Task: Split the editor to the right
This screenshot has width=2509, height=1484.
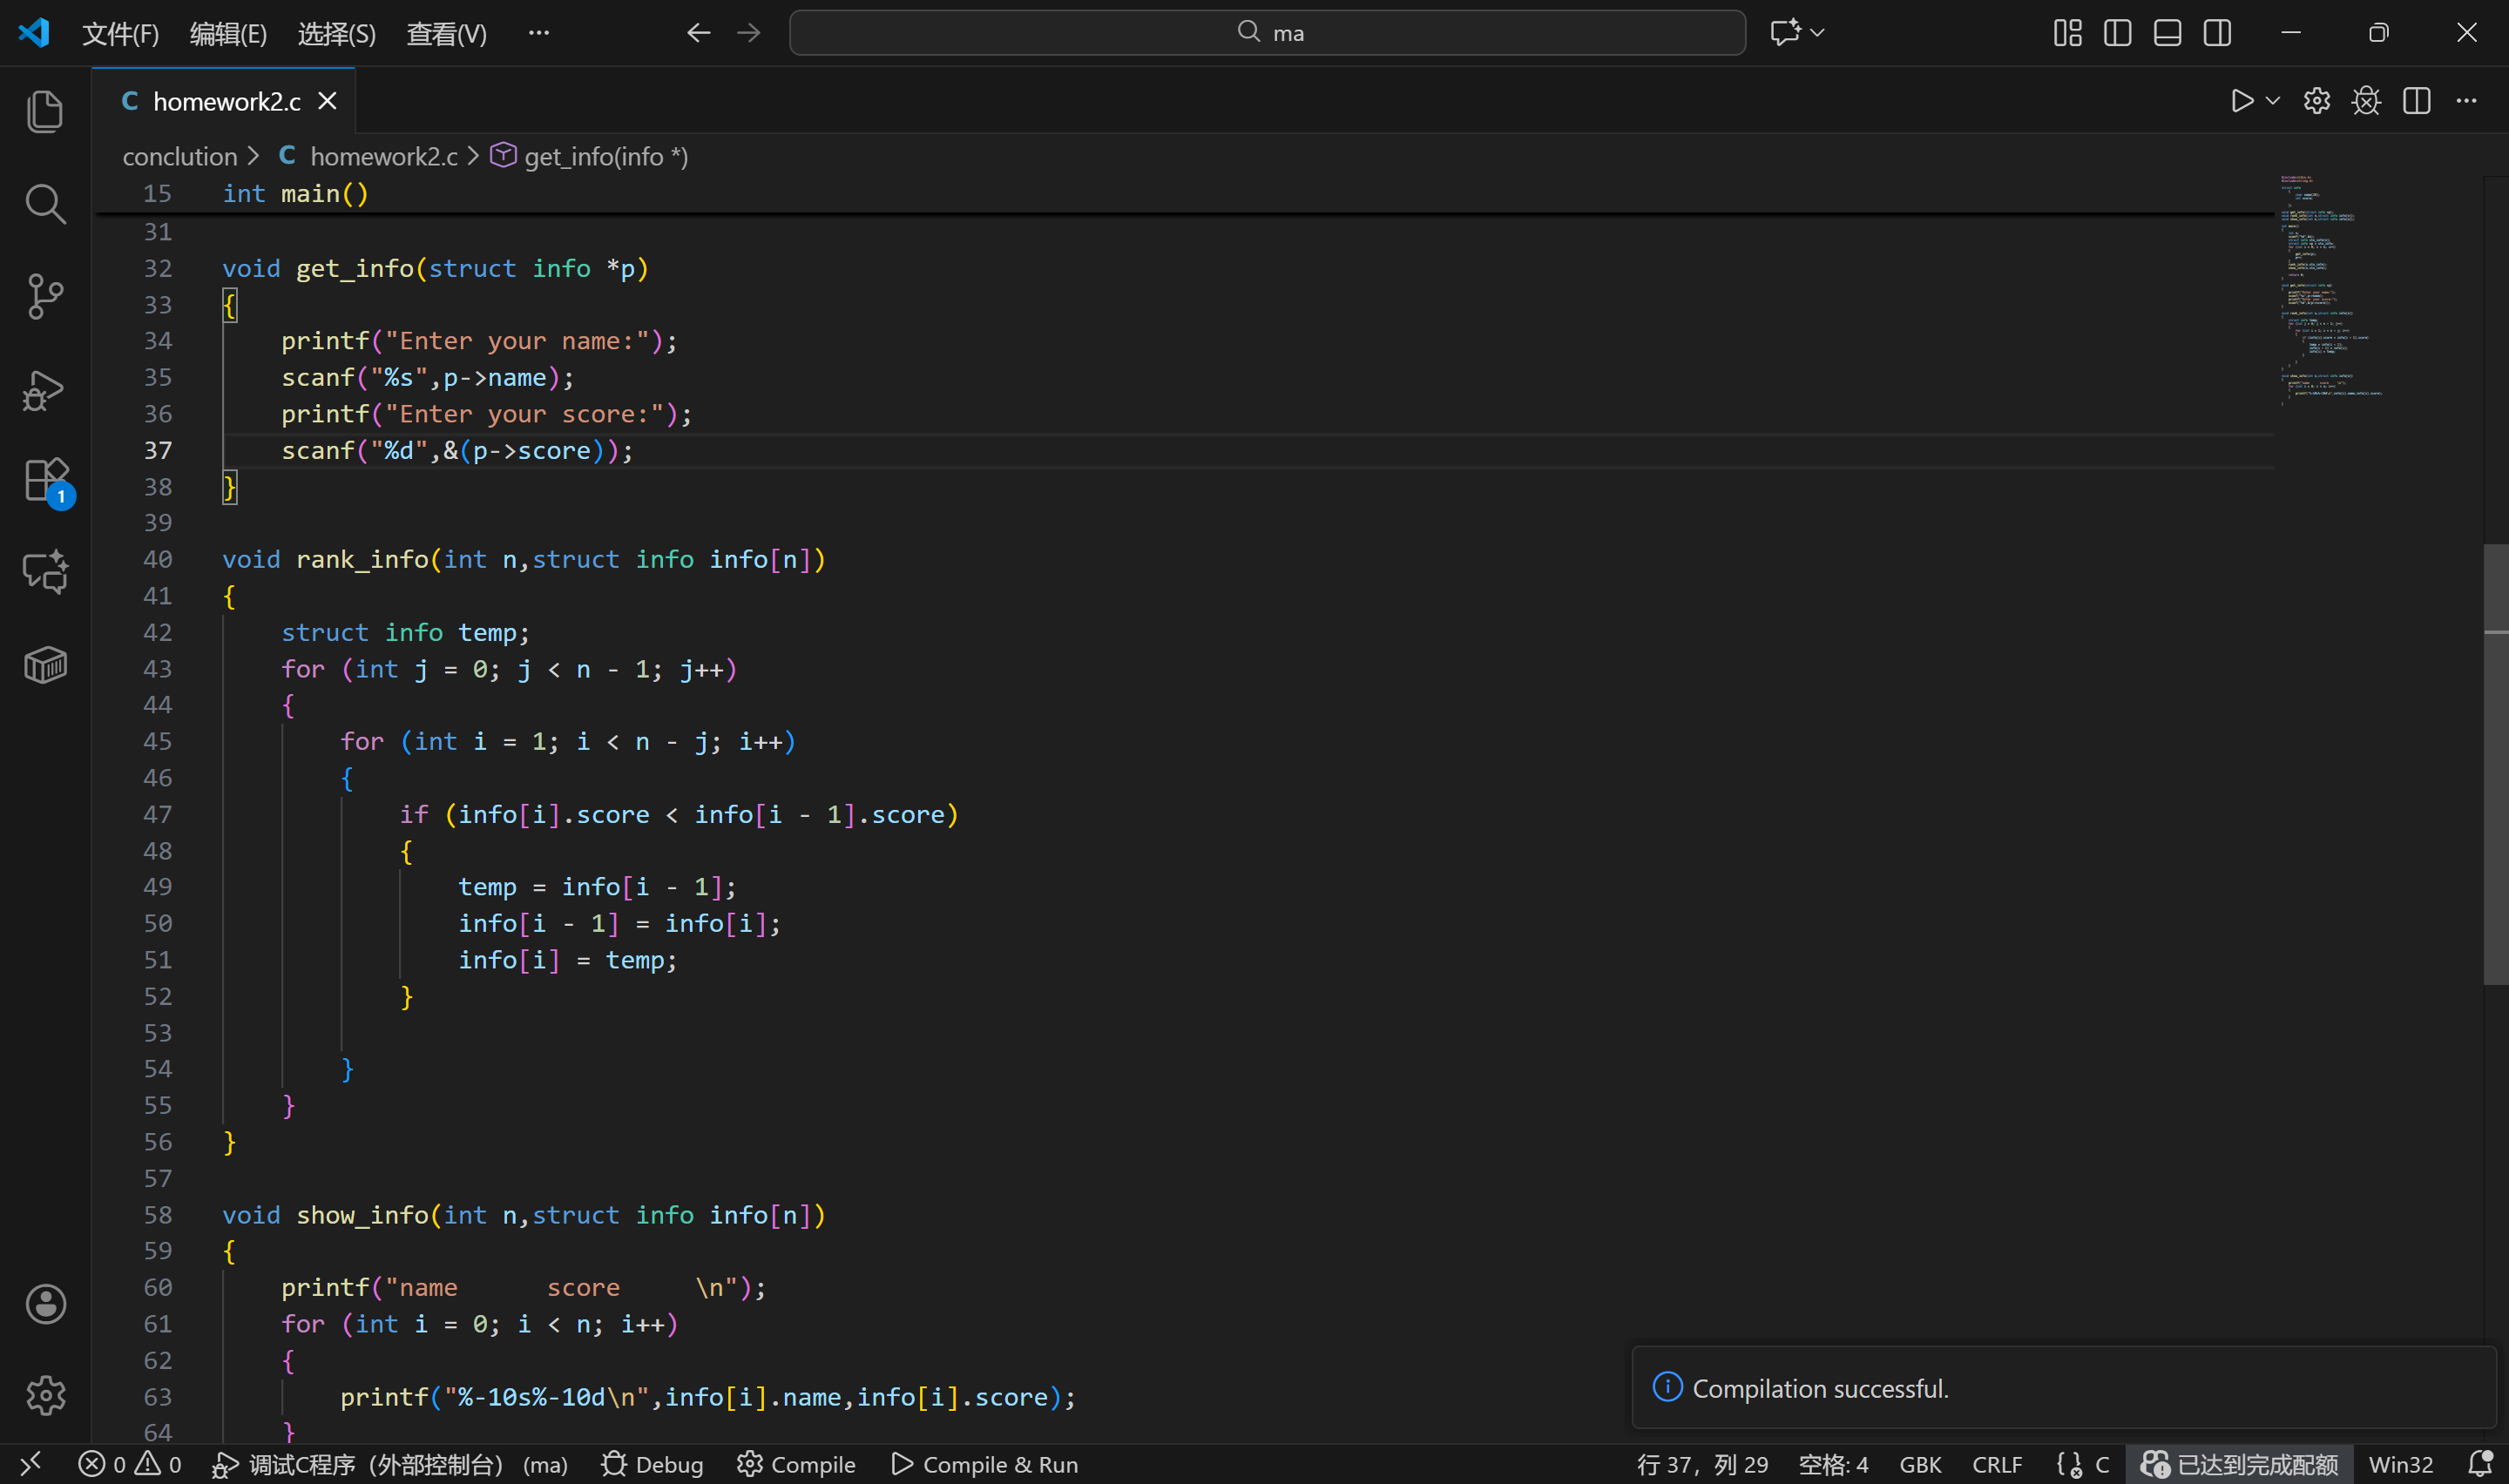Action: point(2416,101)
